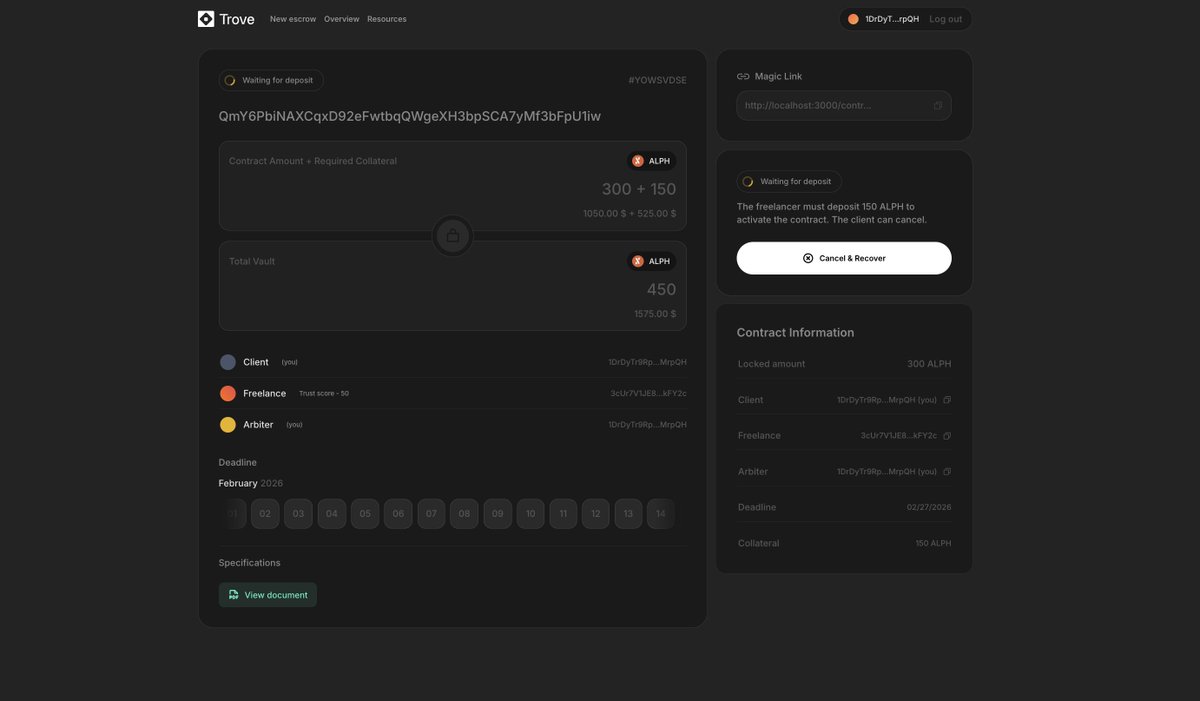Click Cancel & Recover button
1200x701 pixels.
pos(844,258)
